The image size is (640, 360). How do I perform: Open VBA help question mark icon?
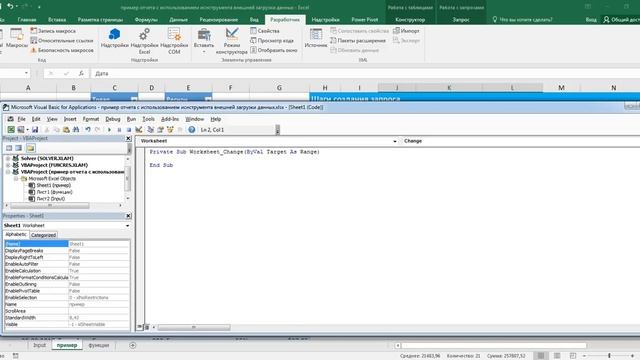pyautogui.click(x=191, y=130)
